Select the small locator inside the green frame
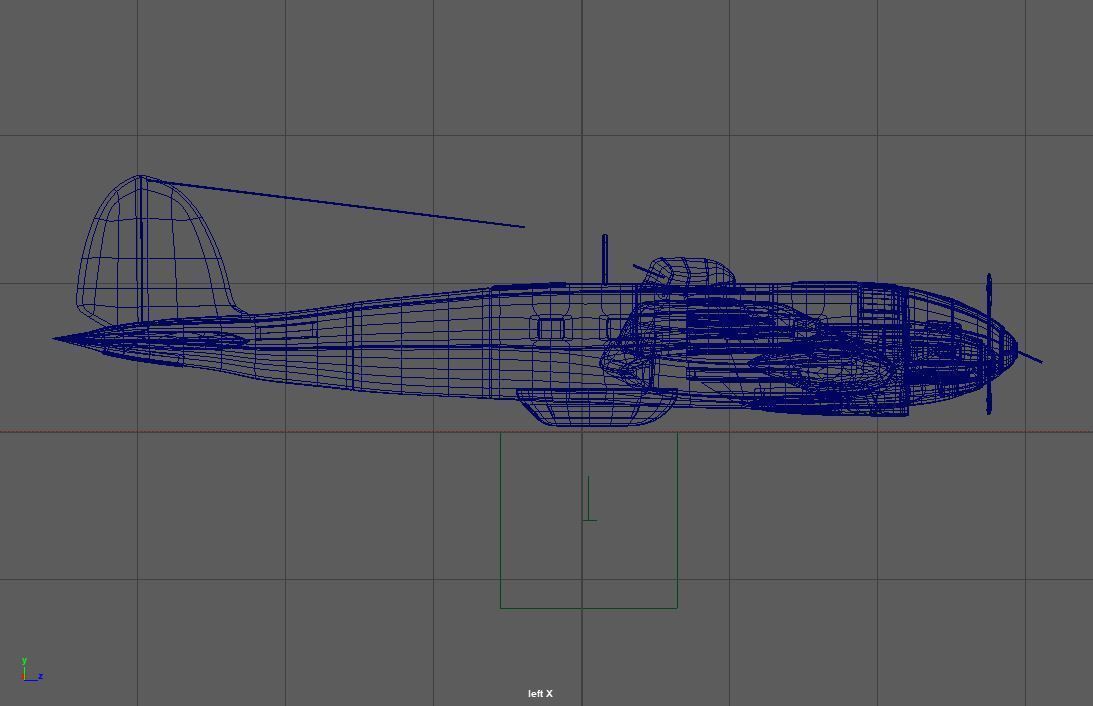1093x706 pixels. pos(590,498)
